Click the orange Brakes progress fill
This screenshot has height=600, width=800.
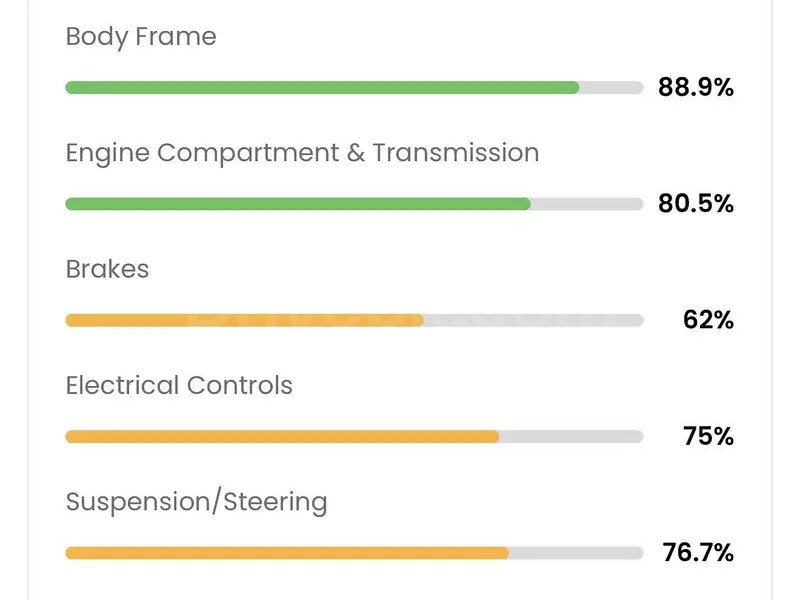pyautogui.click(x=244, y=320)
